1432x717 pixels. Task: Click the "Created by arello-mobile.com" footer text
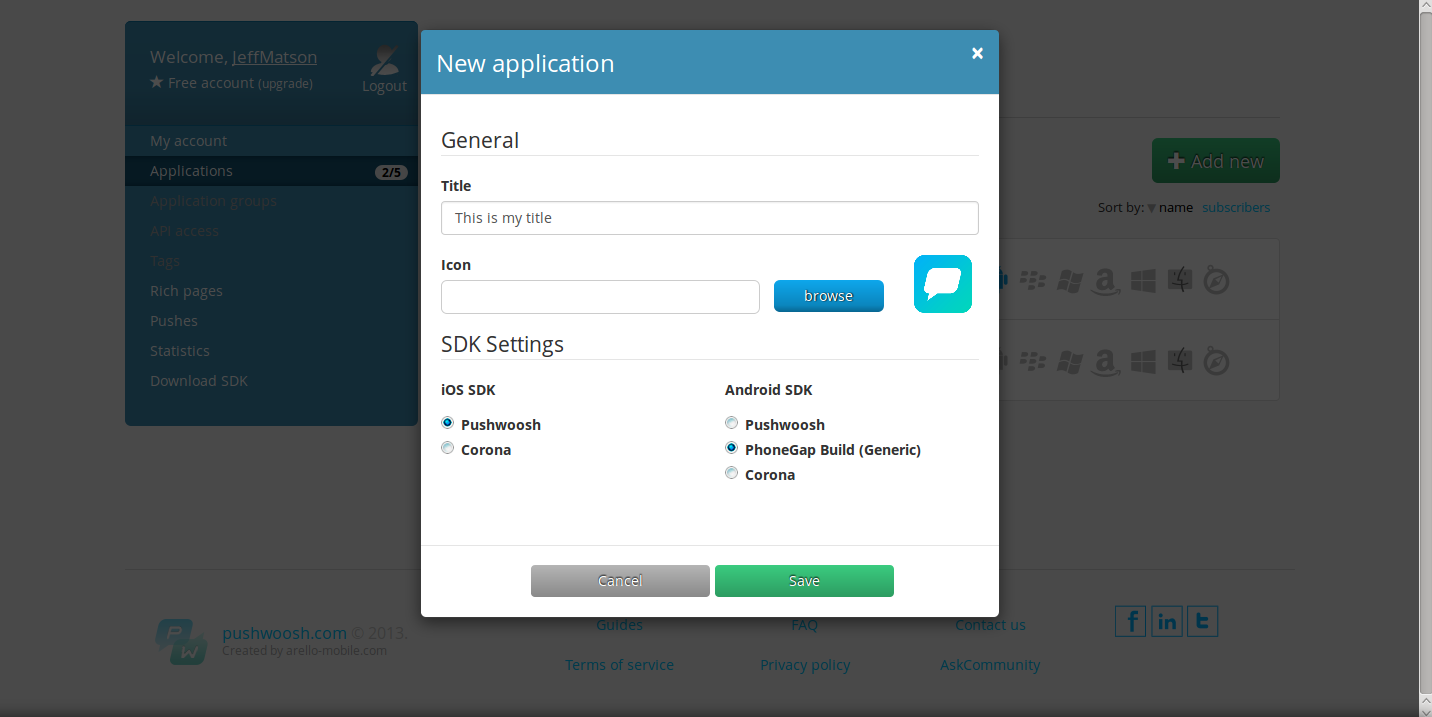coord(304,651)
